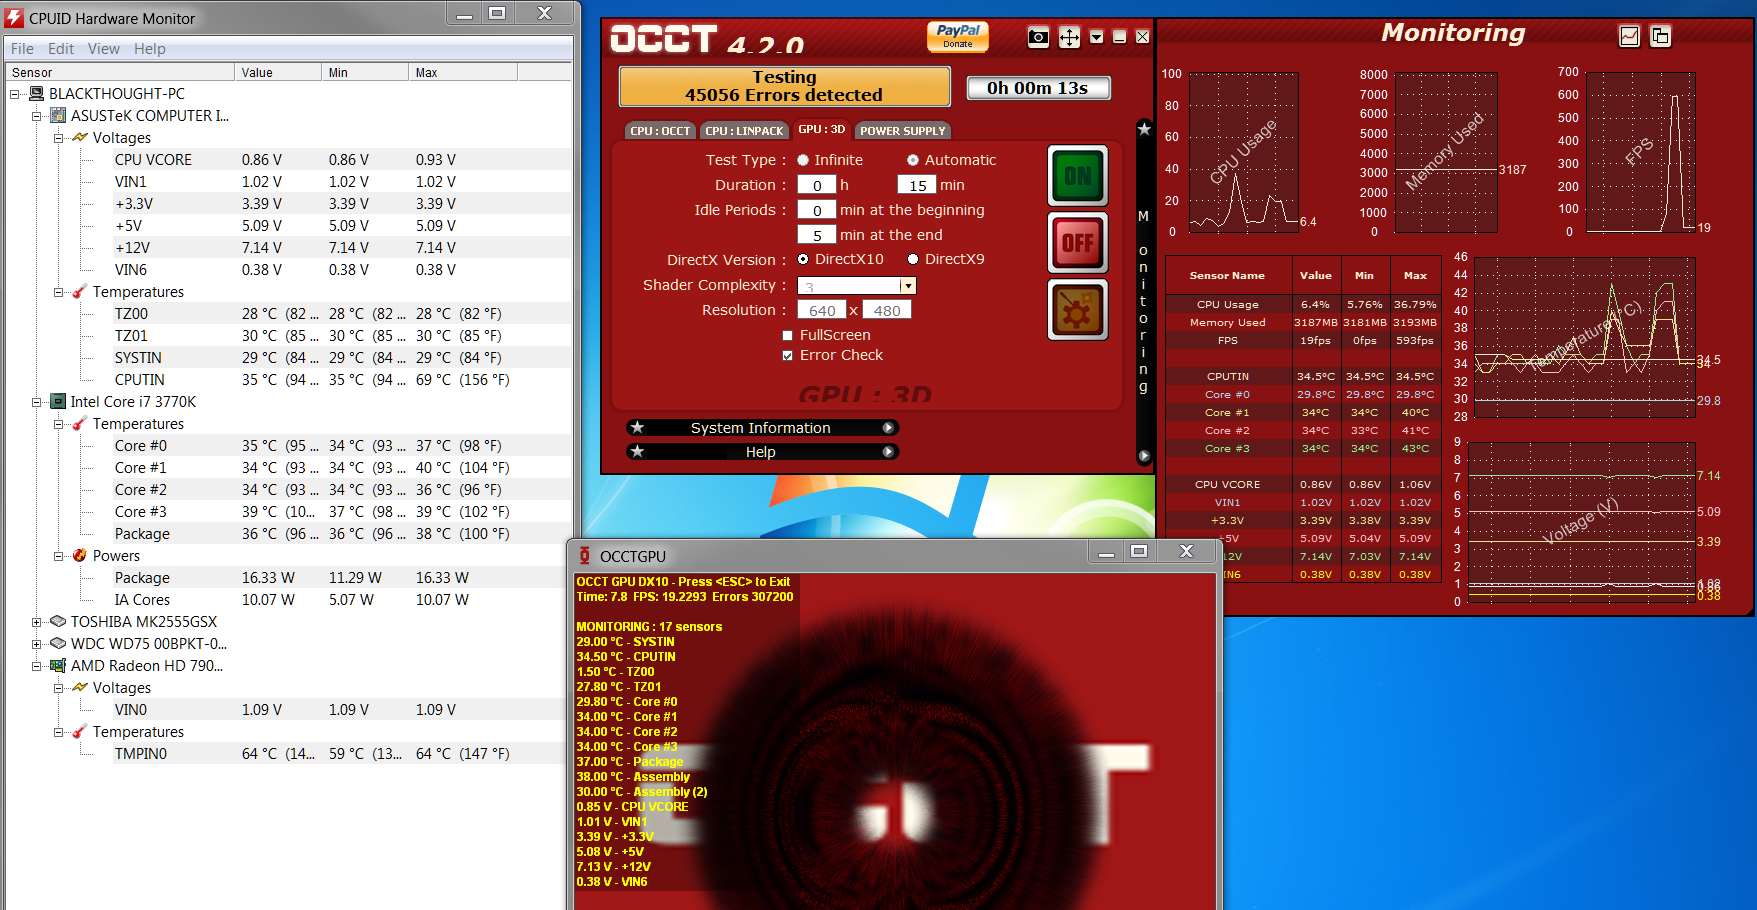Image resolution: width=1757 pixels, height=910 pixels.
Task: Enable the FullScreen checkbox
Action: [x=788, y=336]
